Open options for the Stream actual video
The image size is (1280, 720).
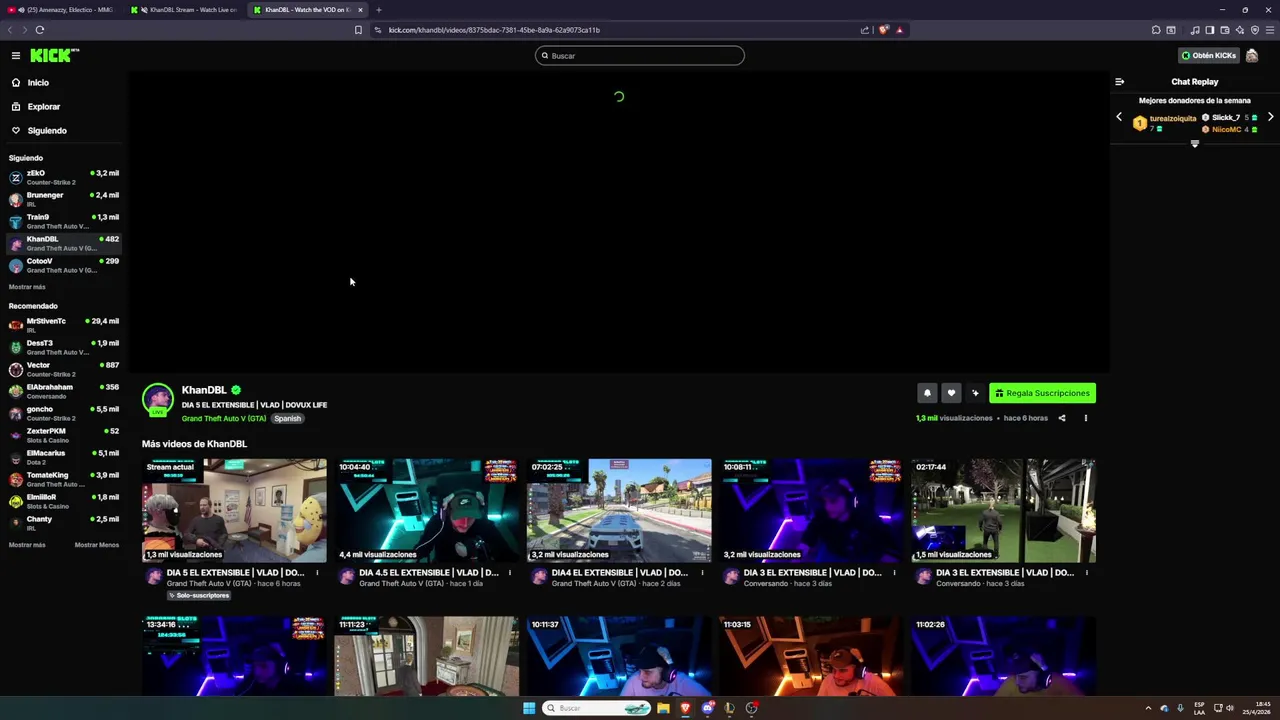[317, 573]
